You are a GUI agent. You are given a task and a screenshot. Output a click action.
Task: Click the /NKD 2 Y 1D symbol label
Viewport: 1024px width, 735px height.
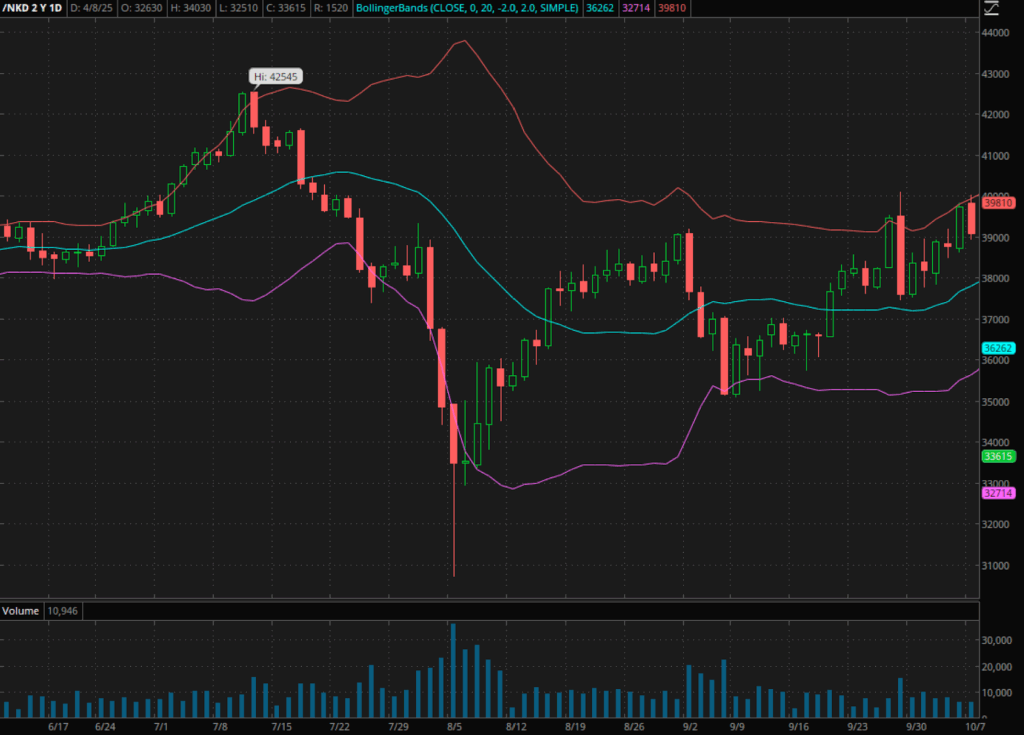click(32, 8)
